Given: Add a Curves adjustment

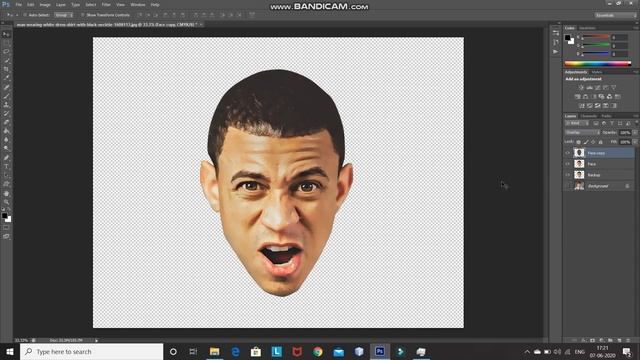Looking at the screenshot, I should [x=598, y=87].
